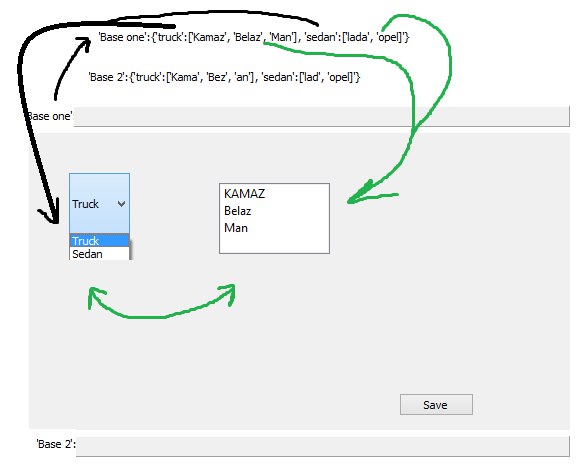Viewport: 586px width, 474px height.
Task: Select Truck in the dropdown list
Action: tap(99, 240)
